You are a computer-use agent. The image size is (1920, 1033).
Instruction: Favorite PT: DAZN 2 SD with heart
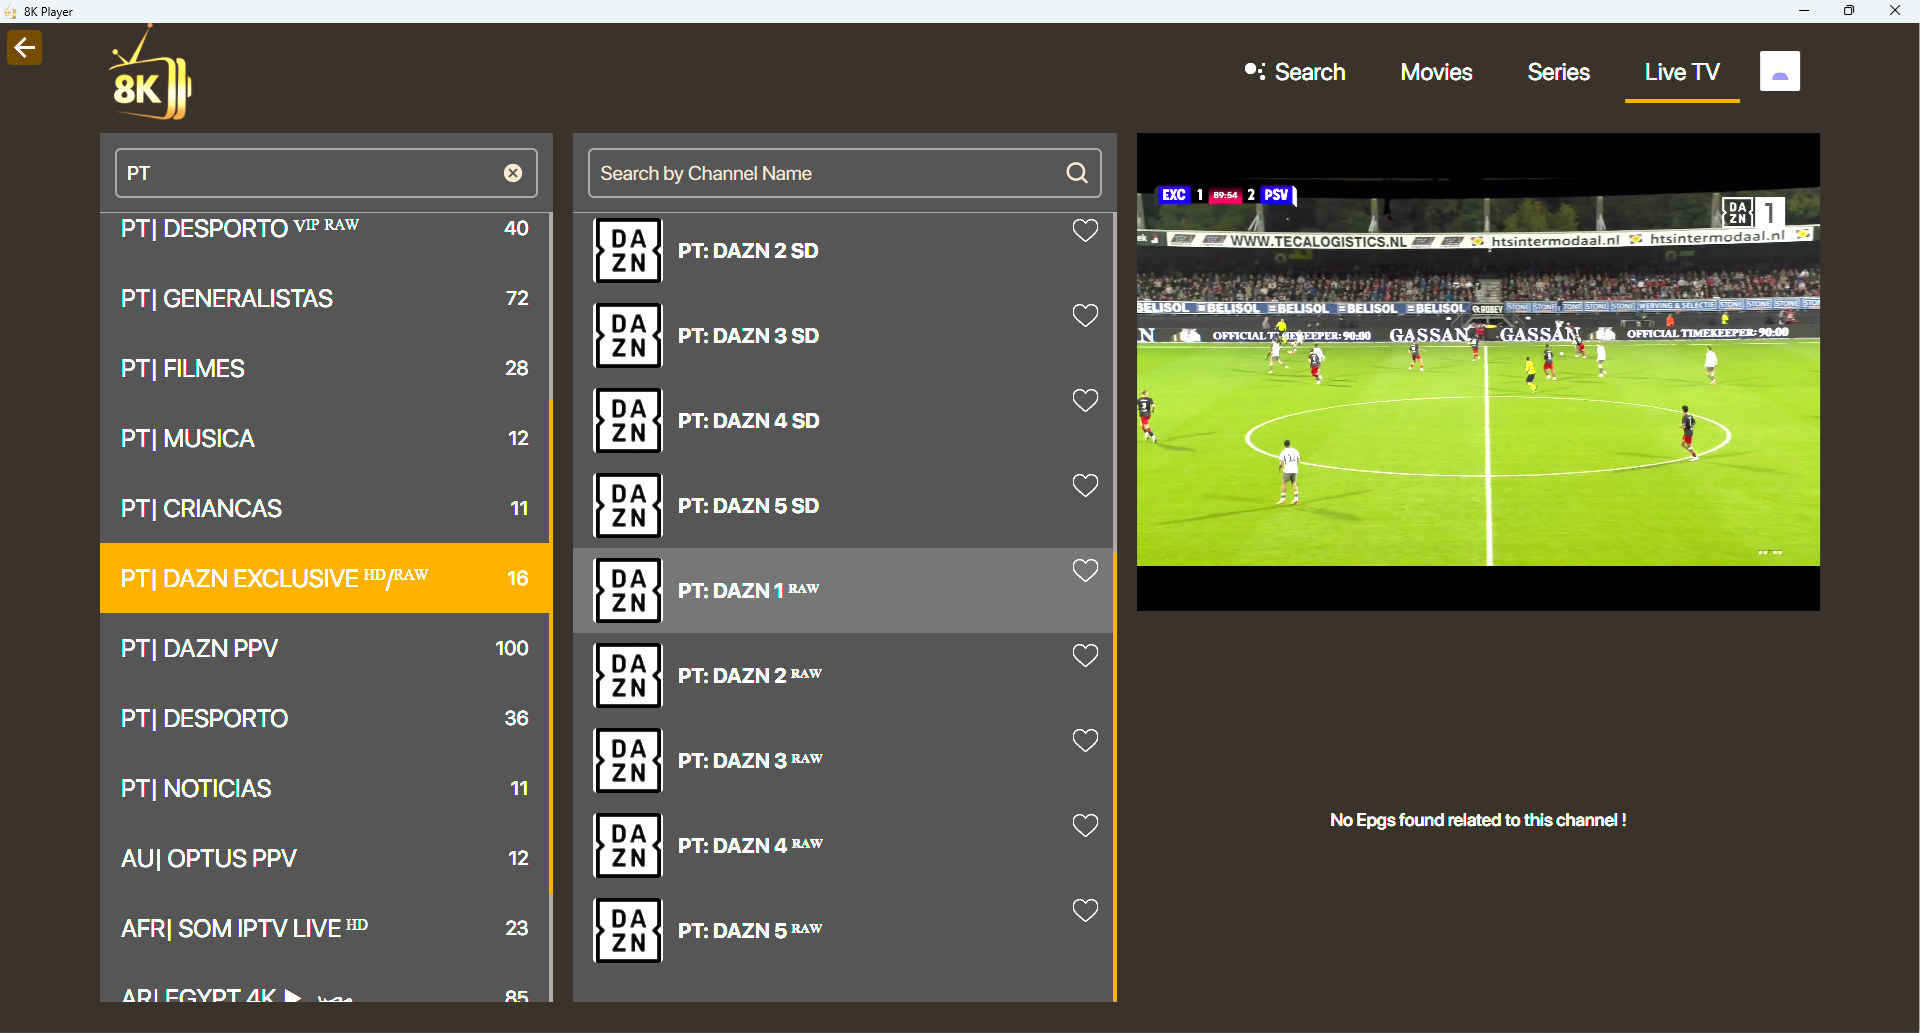point(1085,230)
